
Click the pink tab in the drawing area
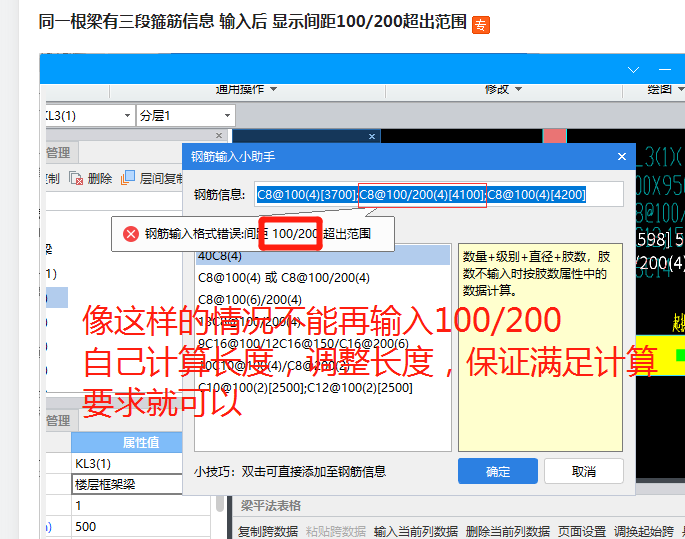click(555, 136)
